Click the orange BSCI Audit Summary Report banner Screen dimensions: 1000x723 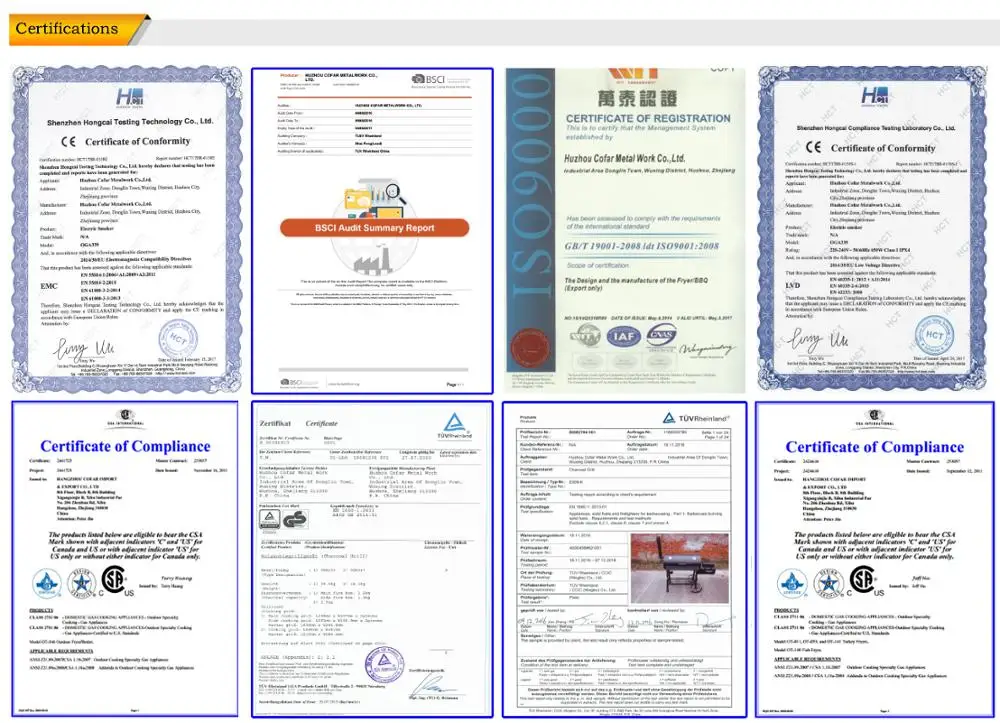(x=374, y=228)
